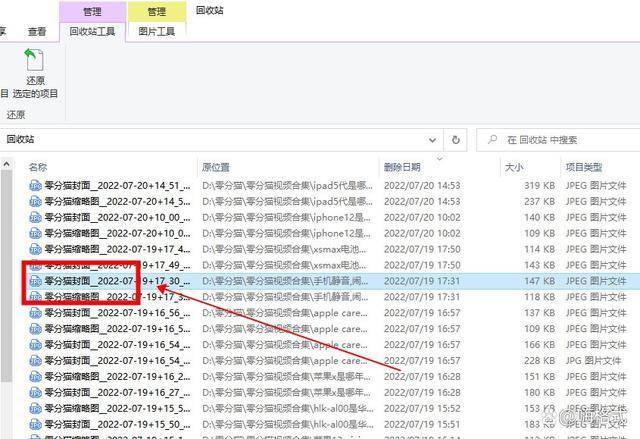The width and height of the screenshot is (640, 439).
Task: Sort by the 原位置 column header
Action: pyautogui.click(x=216, y=167)
